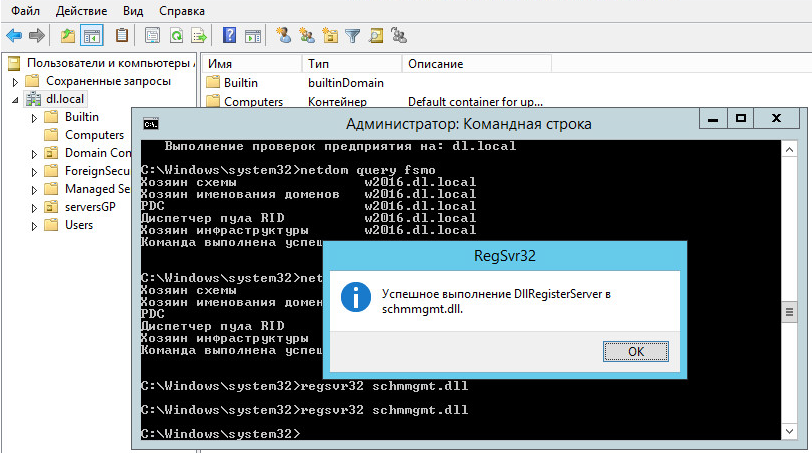812x453 pixels.
Task: Create a new organizational unit from the toolbar
Action: pyautogui.click(x=330, y=36)
